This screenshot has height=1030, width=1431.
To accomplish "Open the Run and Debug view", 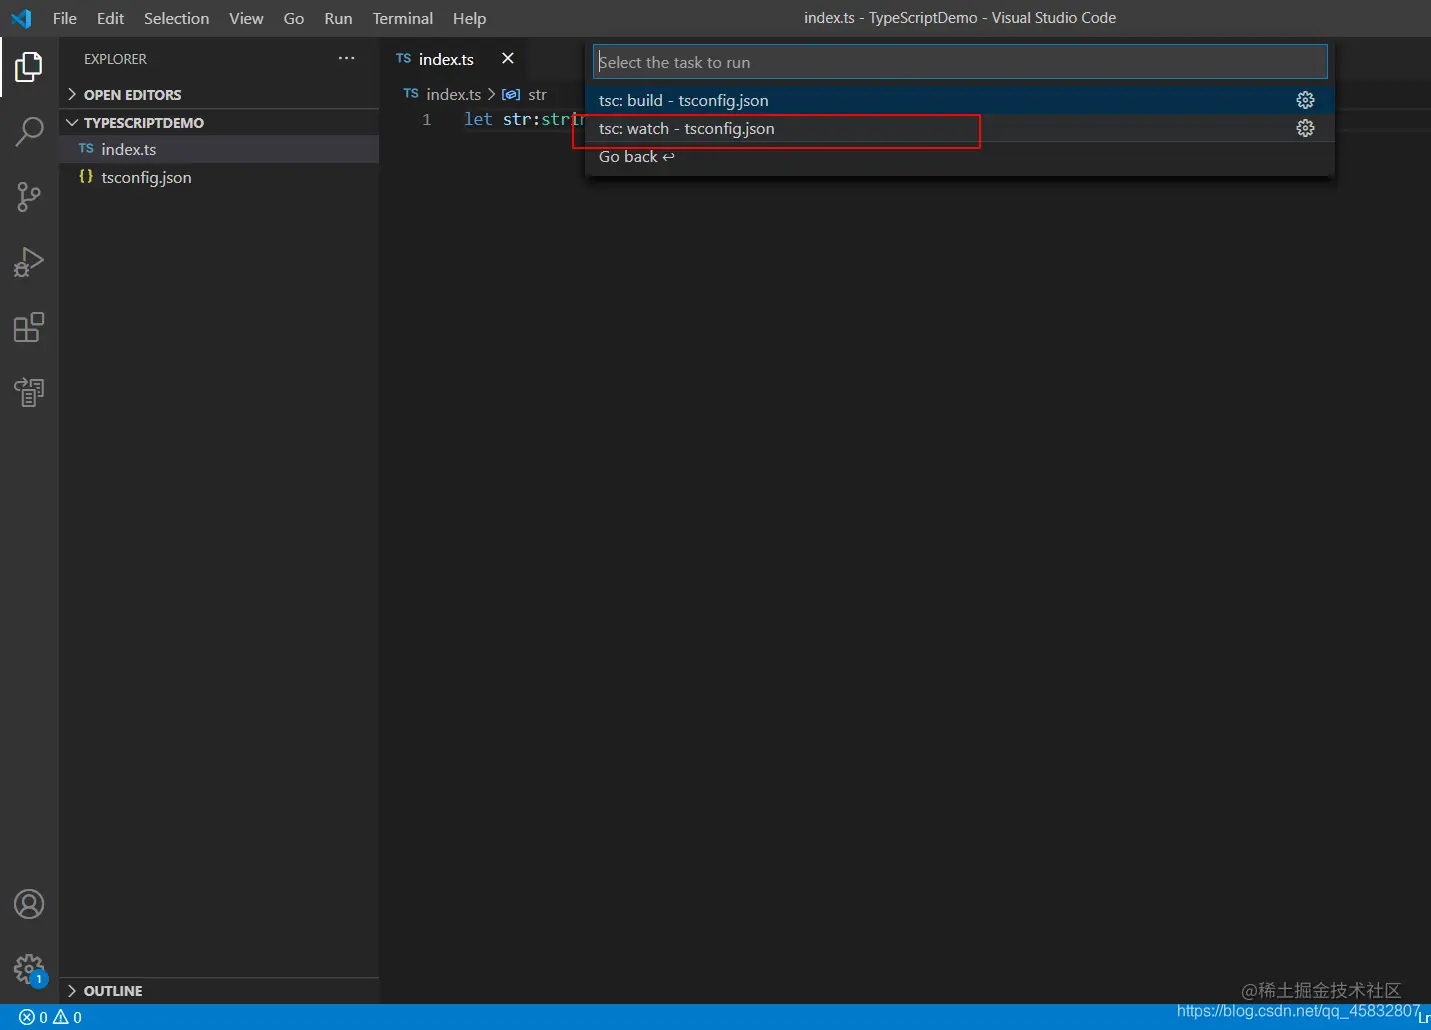I will 29,262.
